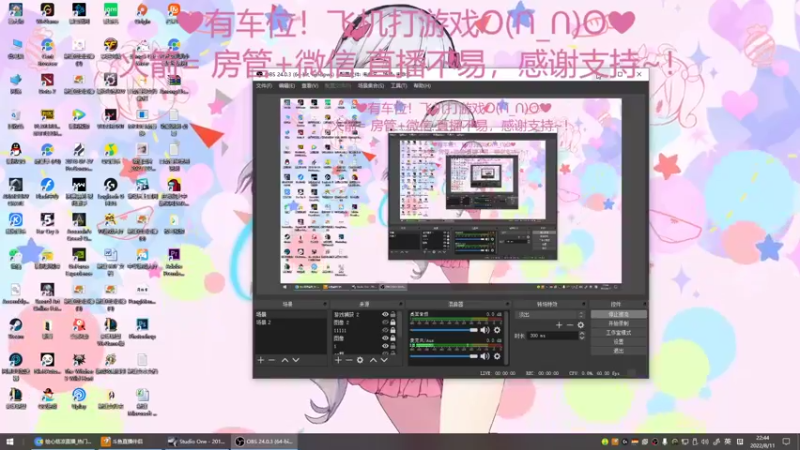800x450 pixels.
Task: Mute 麦克风/Aux with its speaker icon
Action: point(485,356)
